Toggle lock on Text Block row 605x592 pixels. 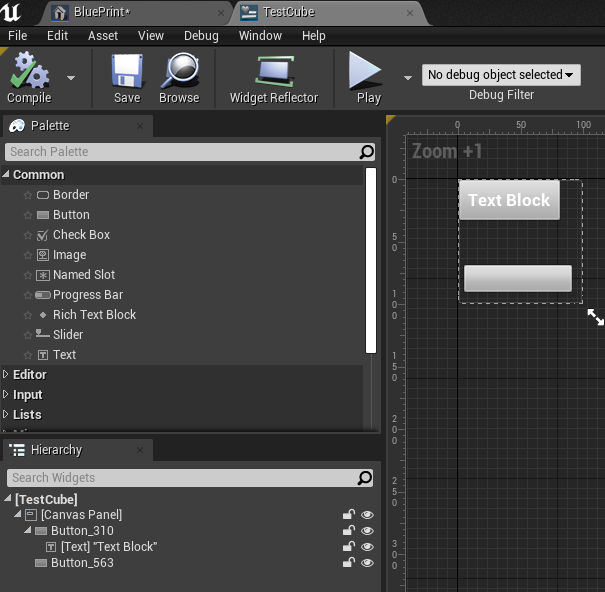click(349, 546)
